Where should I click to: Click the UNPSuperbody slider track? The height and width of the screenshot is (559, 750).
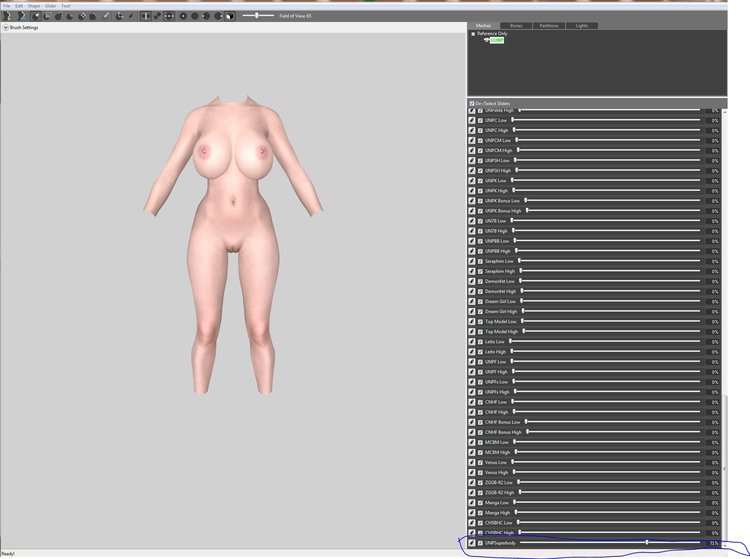tap(610, 543)
